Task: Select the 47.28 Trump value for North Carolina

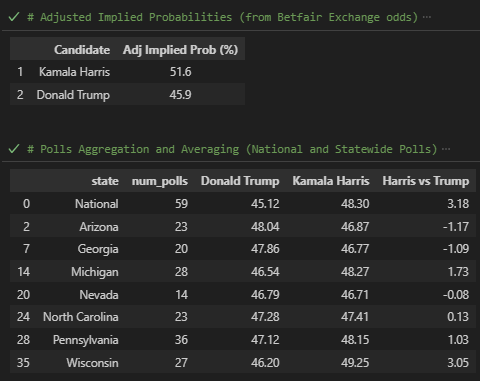Action: (265, 317)
